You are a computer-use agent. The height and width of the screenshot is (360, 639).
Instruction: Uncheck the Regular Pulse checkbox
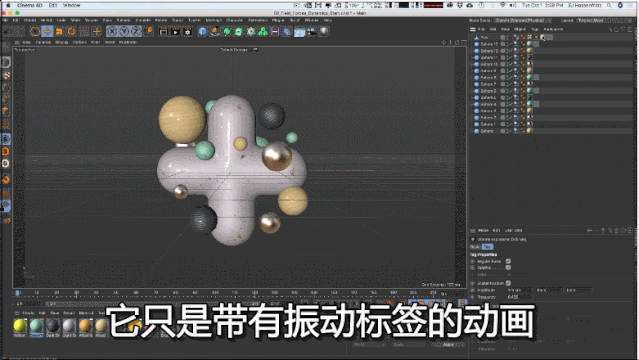(x=508, y=261)
